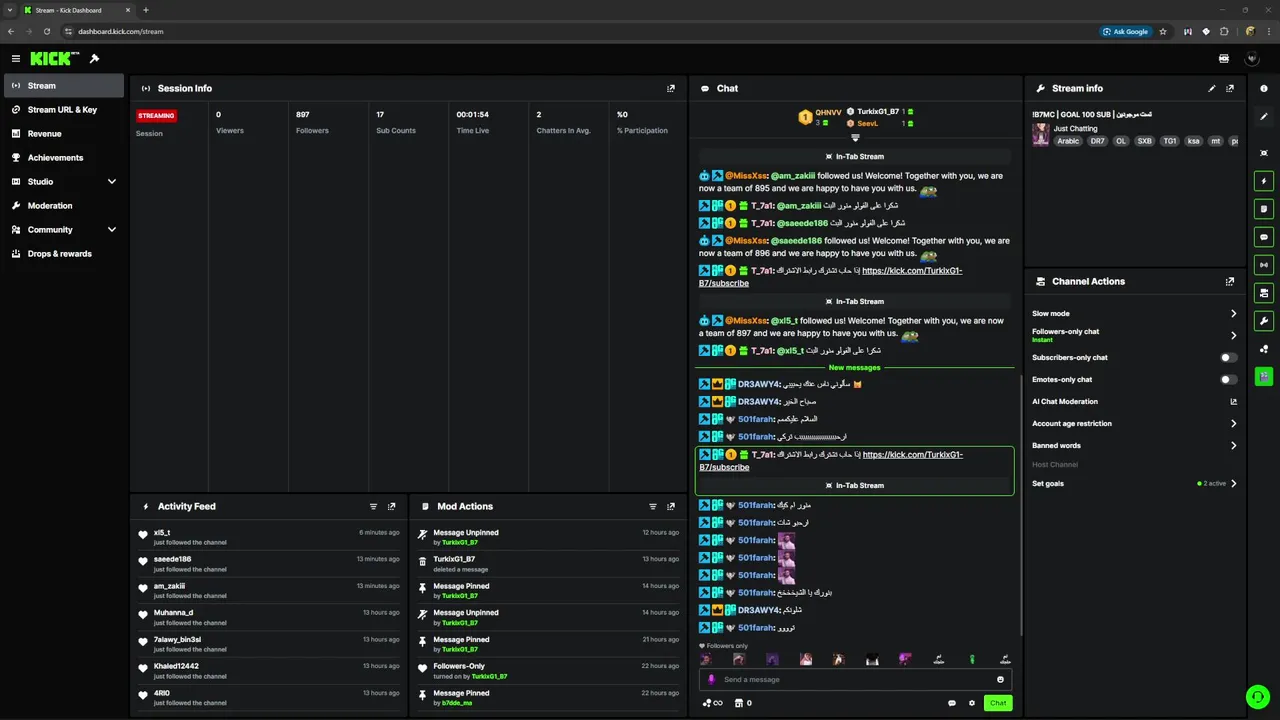Expand the Studio sidebar section
1280x720 pixels.
111,182
